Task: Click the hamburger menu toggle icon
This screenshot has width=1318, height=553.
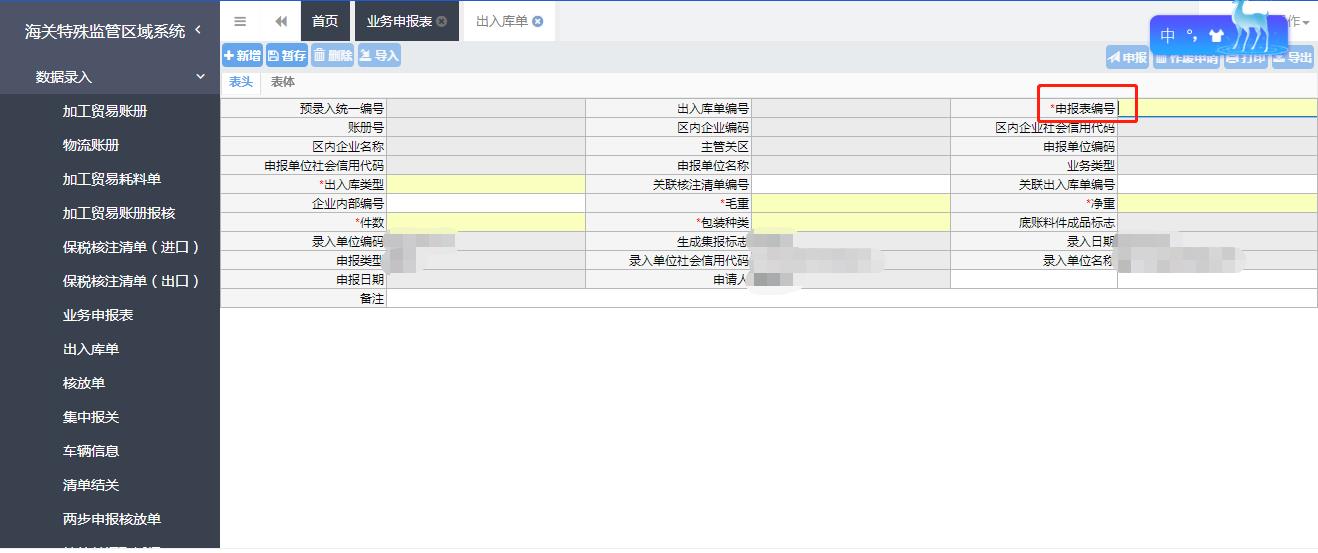Action: pos(240,21)
